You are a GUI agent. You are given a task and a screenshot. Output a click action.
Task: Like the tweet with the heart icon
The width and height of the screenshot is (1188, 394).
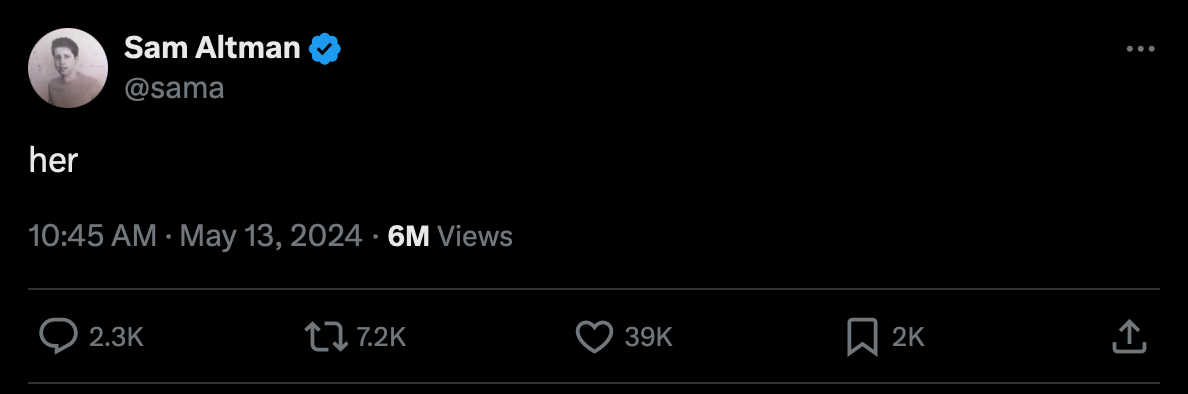tap(595, 336)
